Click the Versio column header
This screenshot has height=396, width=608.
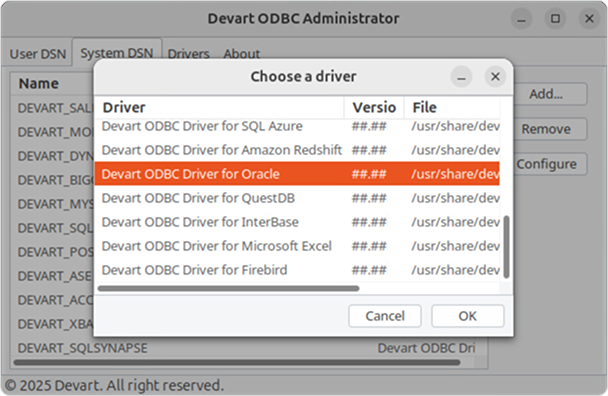click(374, 107)
